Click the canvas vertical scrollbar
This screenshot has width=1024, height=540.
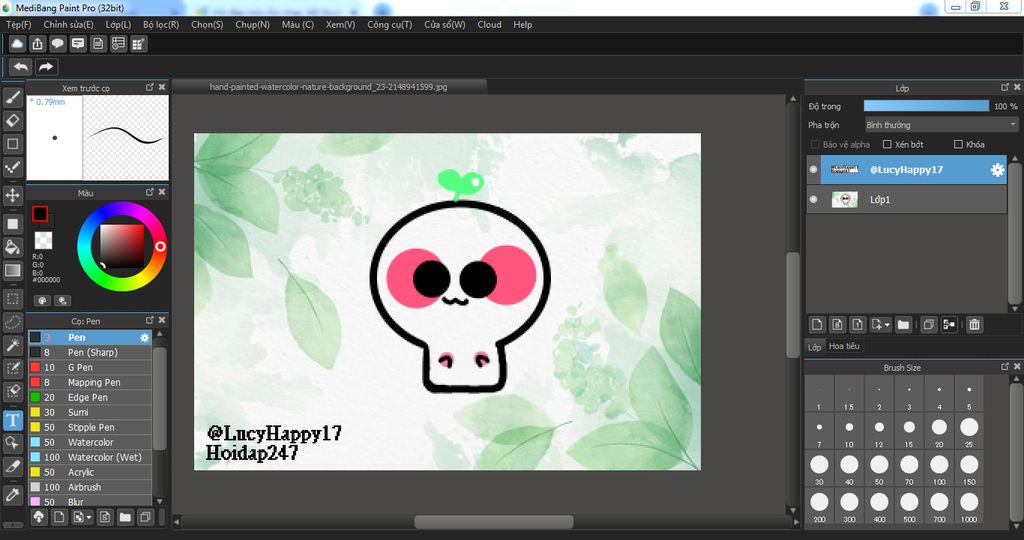pyautogui.click(x=793, y=305)
